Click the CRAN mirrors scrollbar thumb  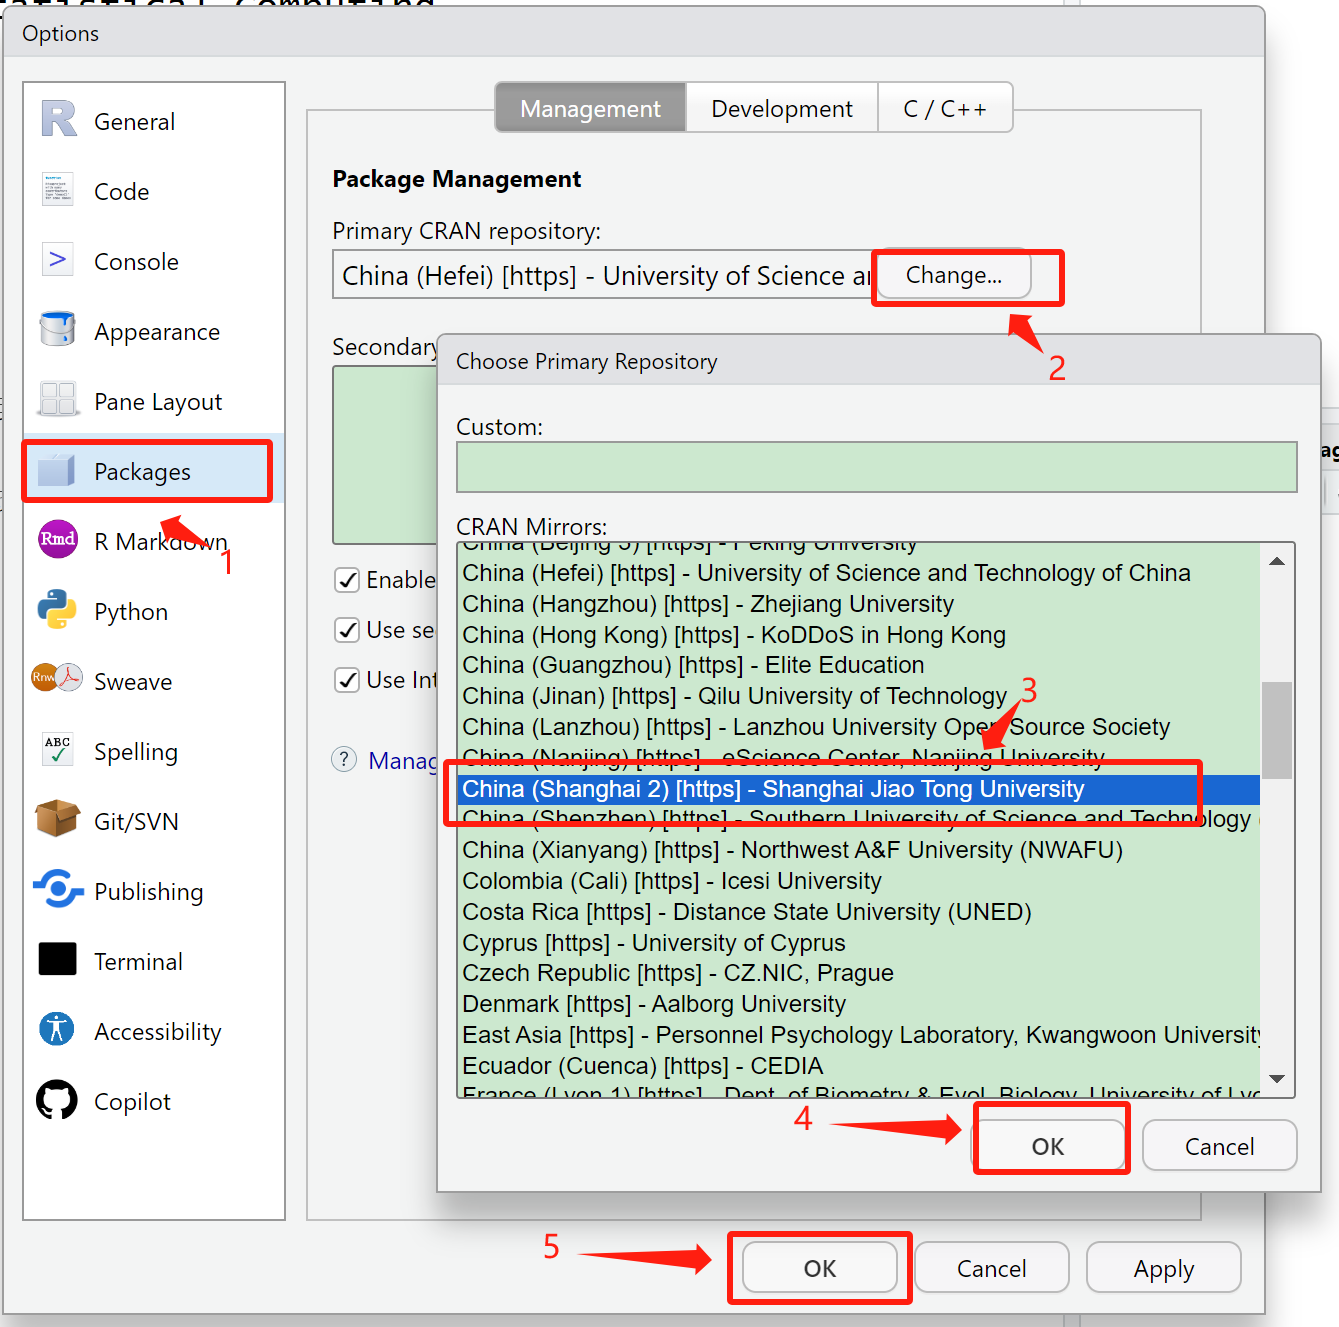point(1277,730)
